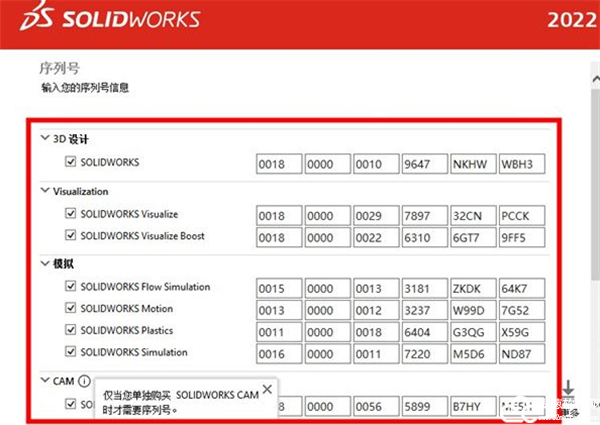Image resolution: width=600 pixels, height=425 pixels.
Task: Collapse the 模拟 section
Action: click(45, 263)
